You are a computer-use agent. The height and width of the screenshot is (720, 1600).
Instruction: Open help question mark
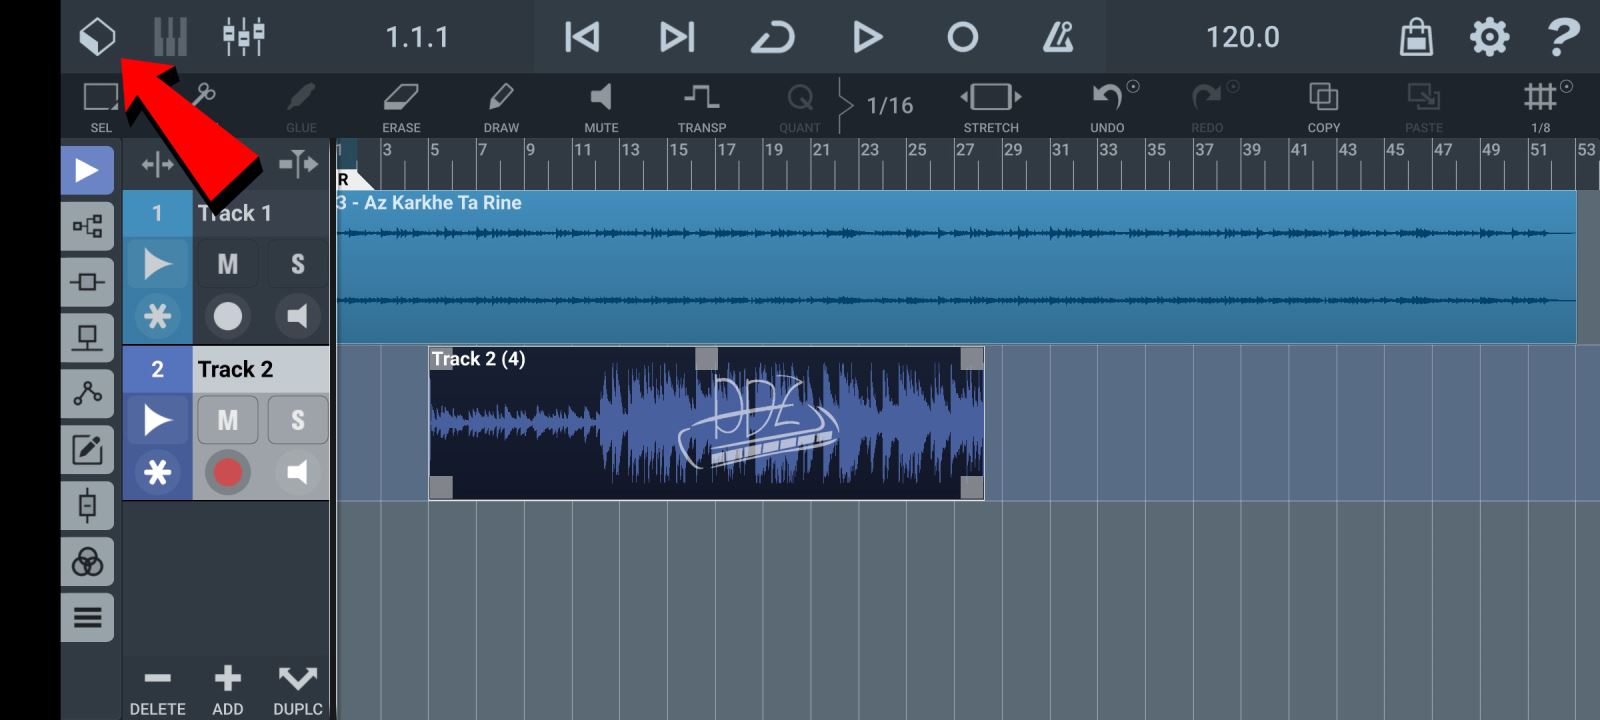(x=1563, y=37)
